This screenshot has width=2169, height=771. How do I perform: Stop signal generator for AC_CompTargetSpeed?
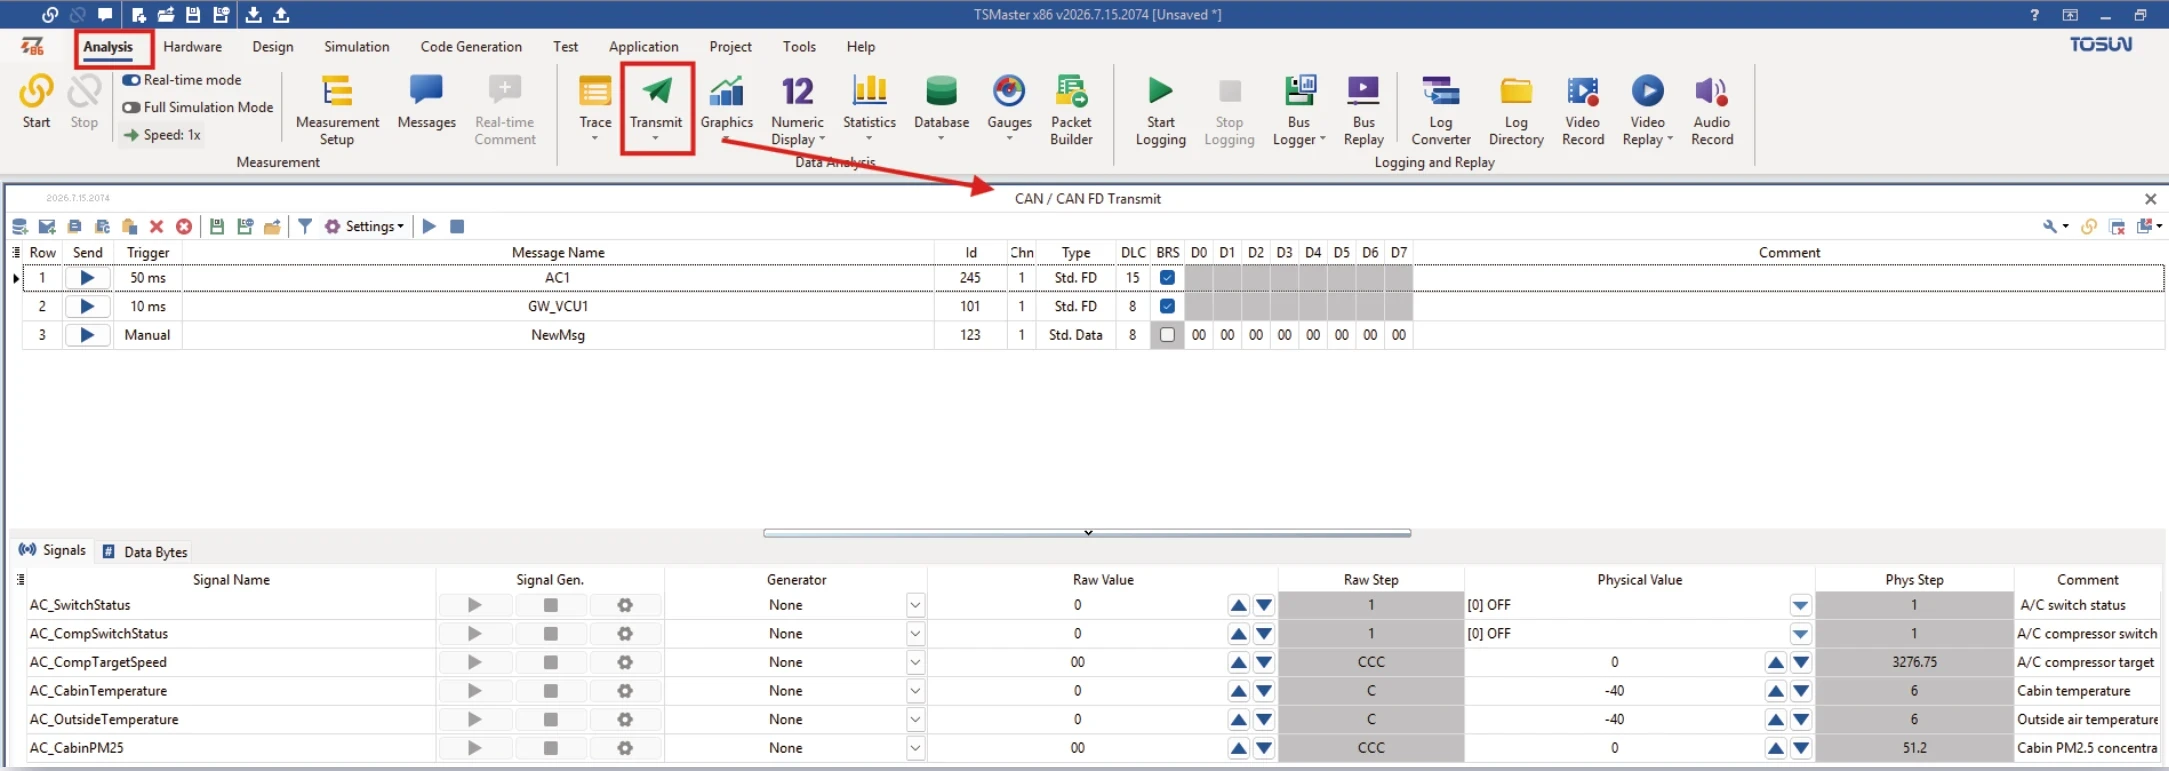(x=550, y=662)
